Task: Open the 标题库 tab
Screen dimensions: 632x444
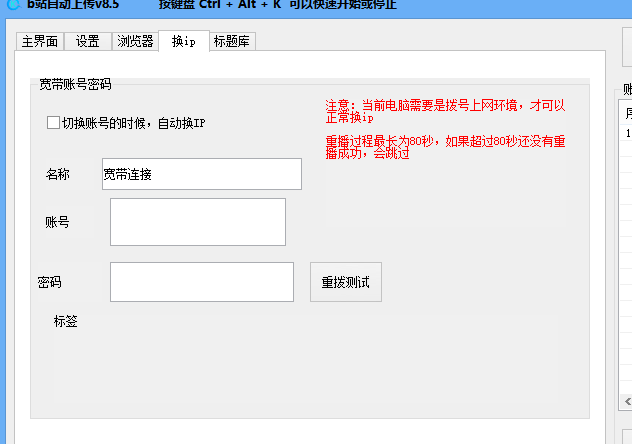Action: click(232, 41)
